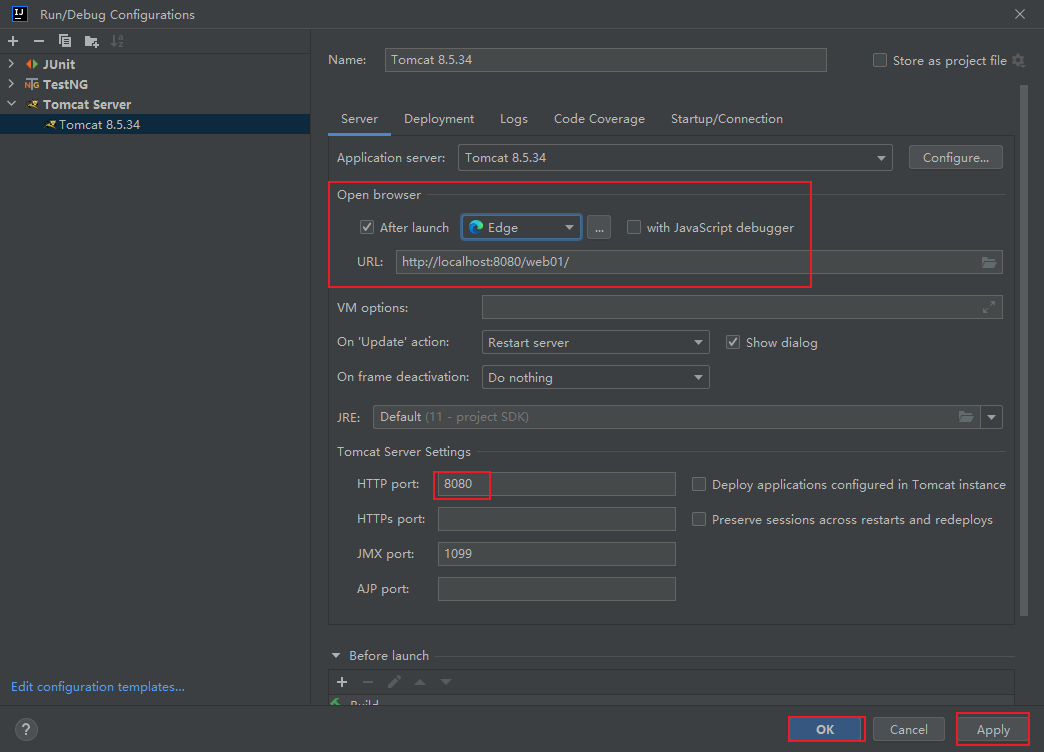Expand the VM options field

989,307
